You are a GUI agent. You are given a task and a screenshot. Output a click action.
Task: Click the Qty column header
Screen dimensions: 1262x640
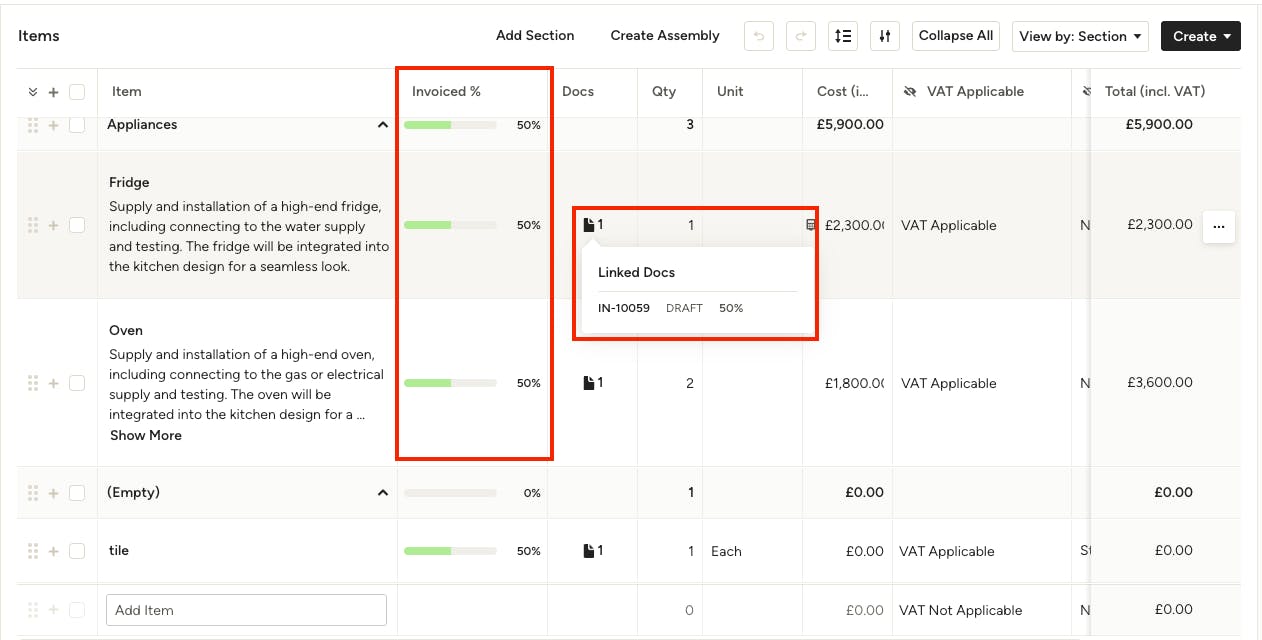coord(664,91)
